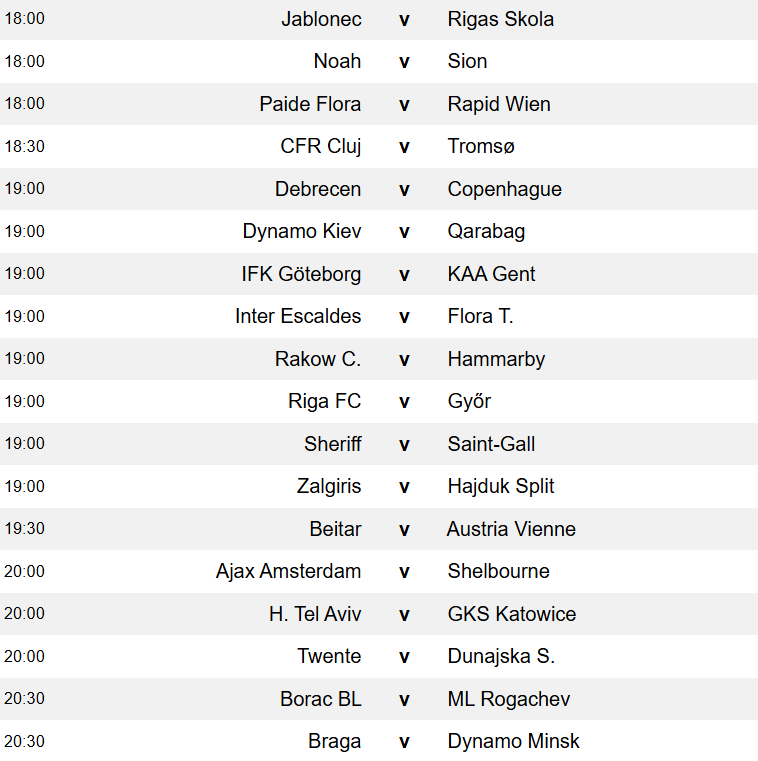The width and height of the screenshot is (758, 761).
Task: Open the IFK Göteborg team link
Action: [301, 274]
